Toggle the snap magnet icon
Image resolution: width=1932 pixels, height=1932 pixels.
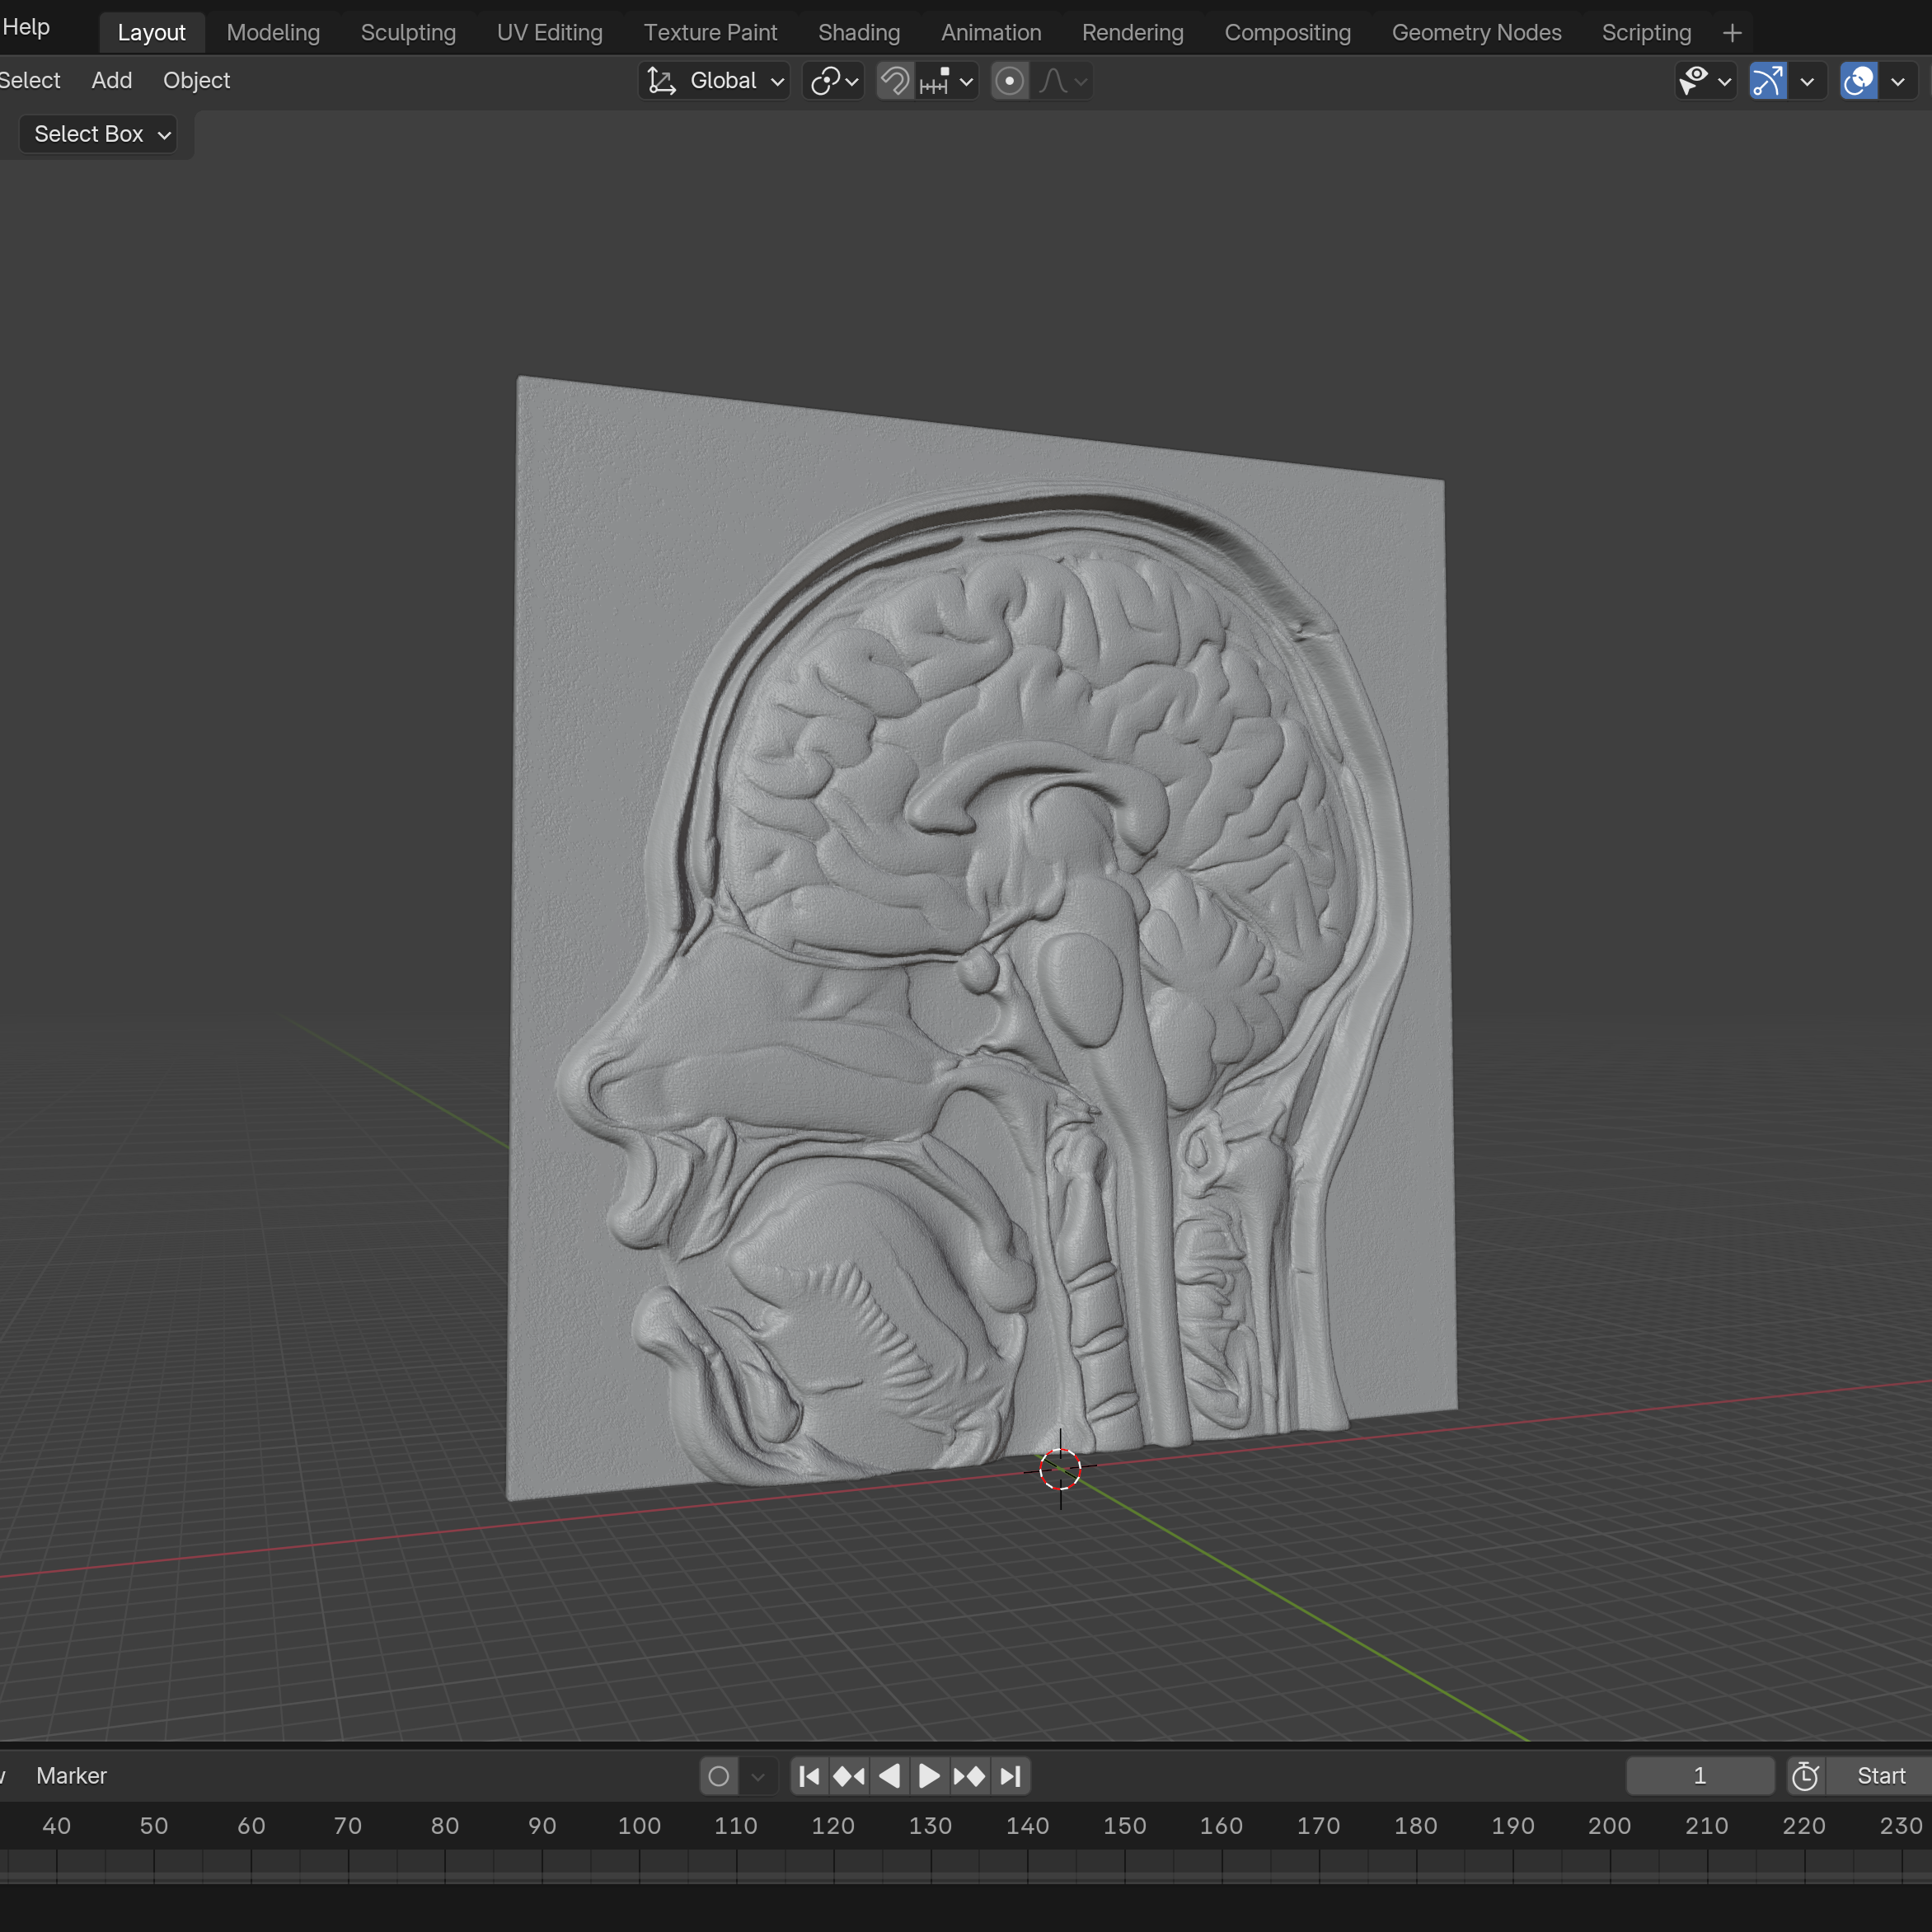point(895,81)
